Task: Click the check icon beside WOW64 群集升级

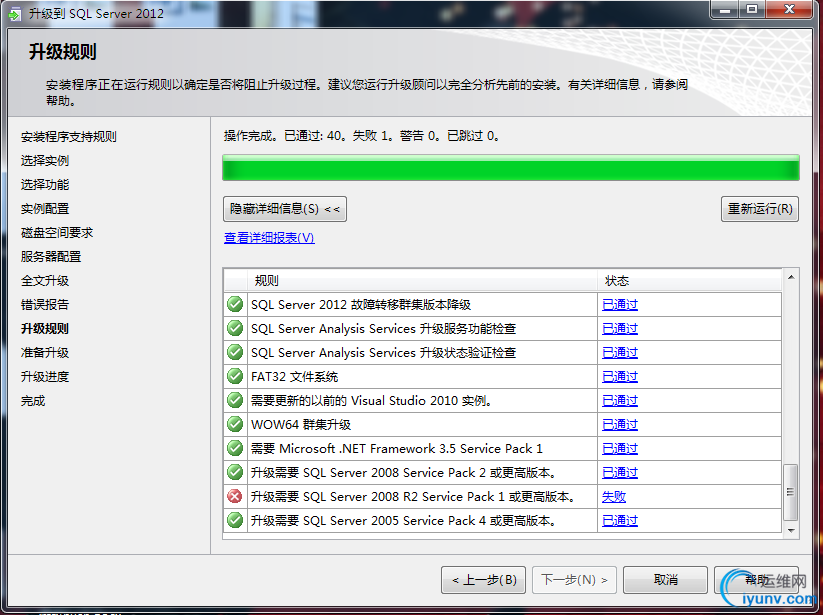Action: pyautogui.click(x=235, y=424)
